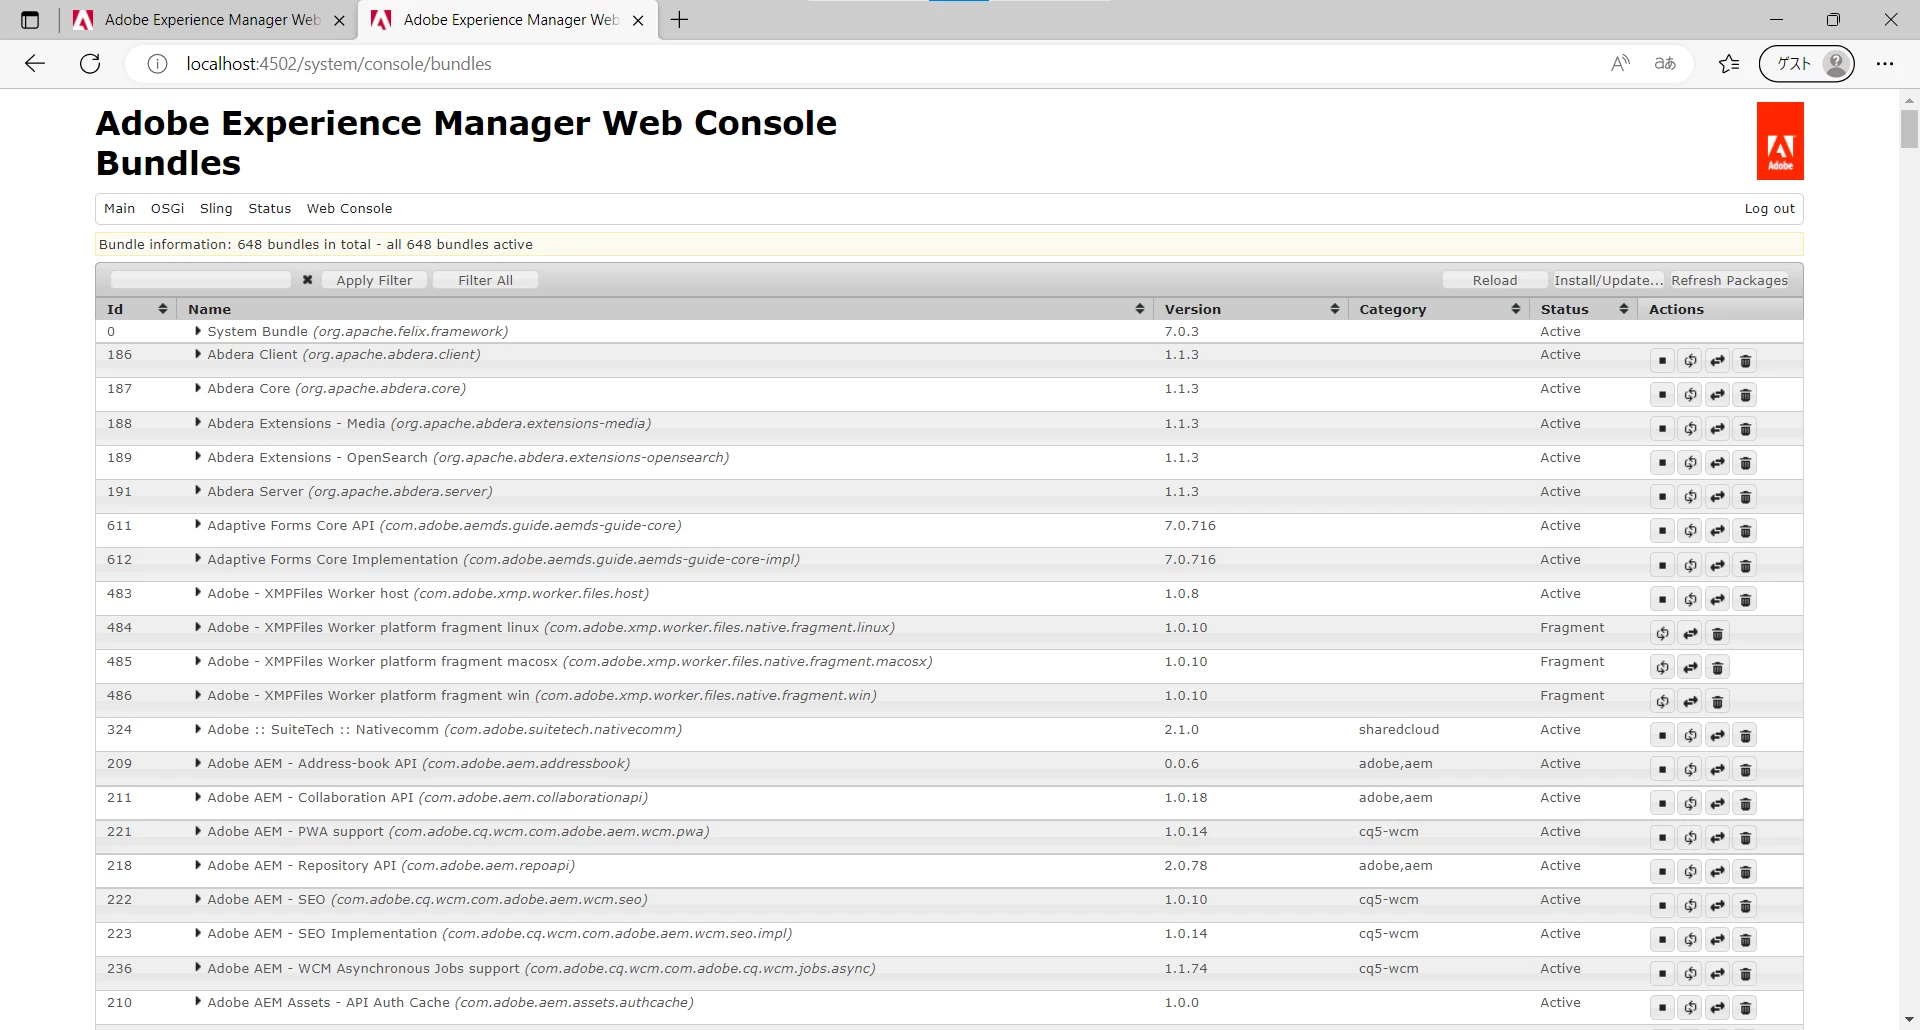The image size is (1920, 1030).
Task: Stop the Repository API bundle
Action: coord(1662,871)
